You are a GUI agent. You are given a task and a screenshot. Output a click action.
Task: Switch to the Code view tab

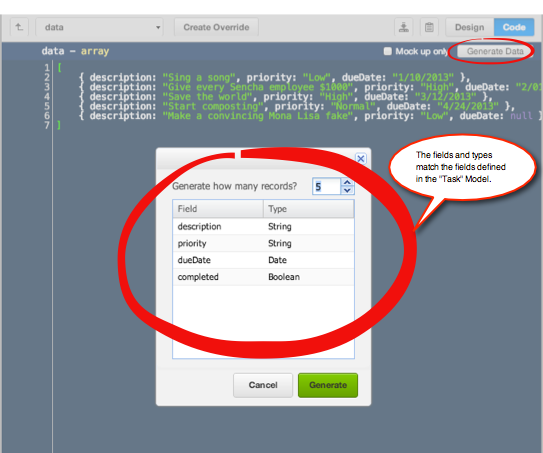[x=514, y=27]
